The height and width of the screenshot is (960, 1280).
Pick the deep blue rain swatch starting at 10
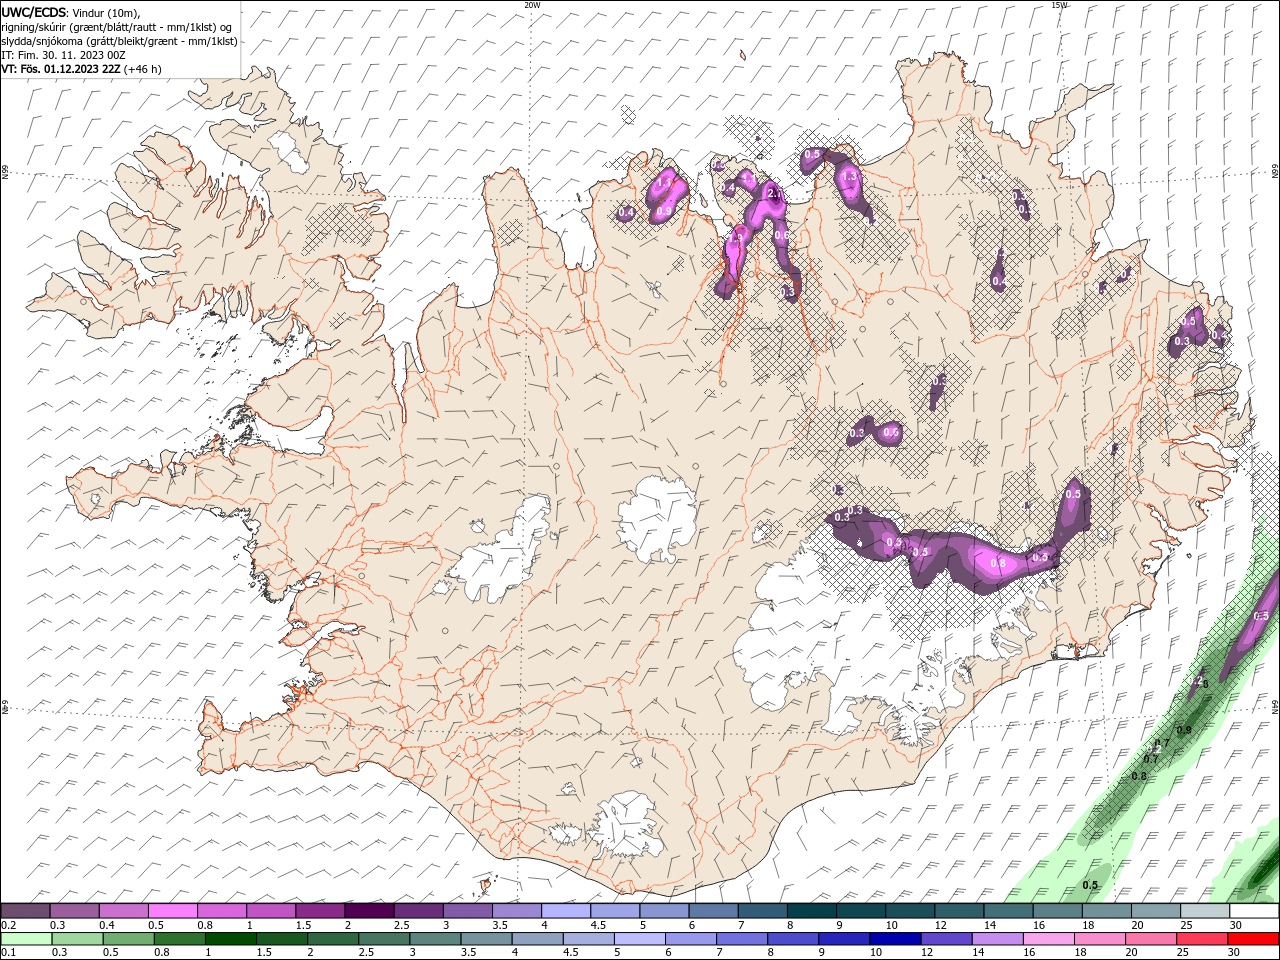pyautogui.click(x=893, y=938)
